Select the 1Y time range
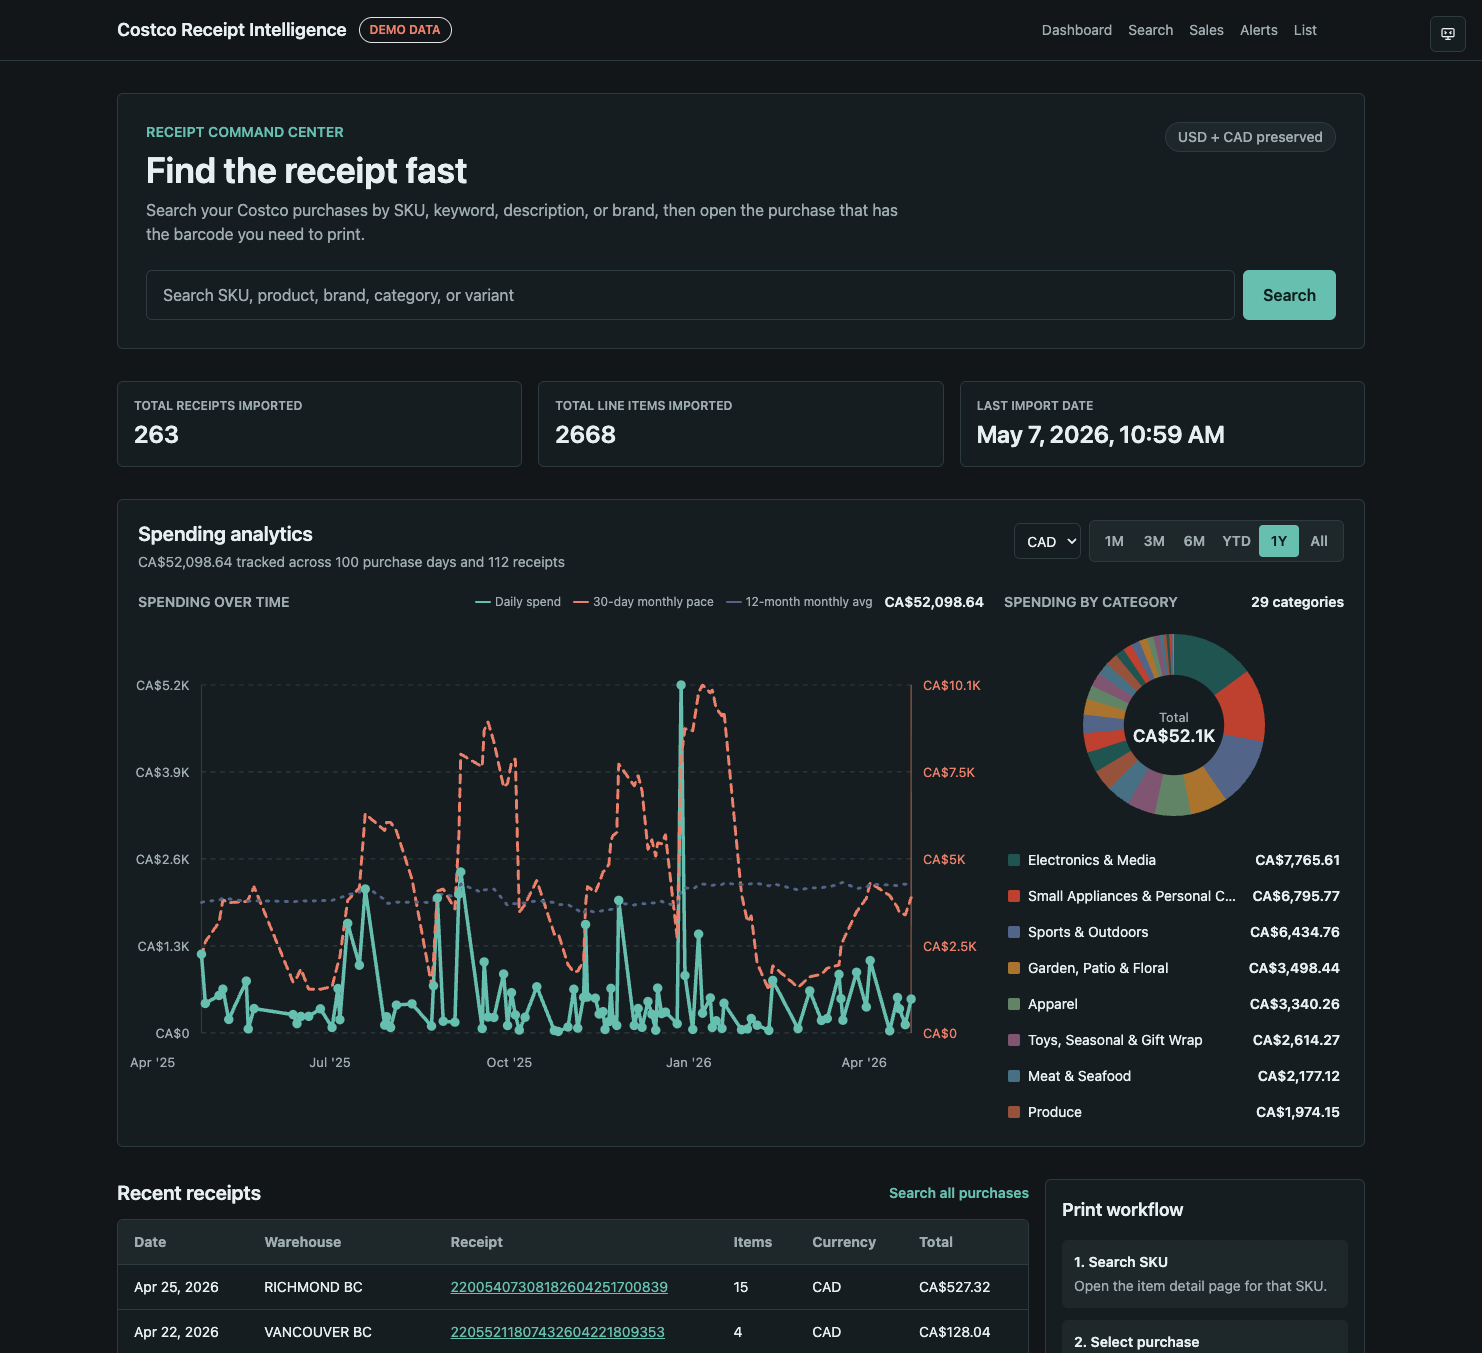1482x1353 pixels. click(x=1279, y=541)
